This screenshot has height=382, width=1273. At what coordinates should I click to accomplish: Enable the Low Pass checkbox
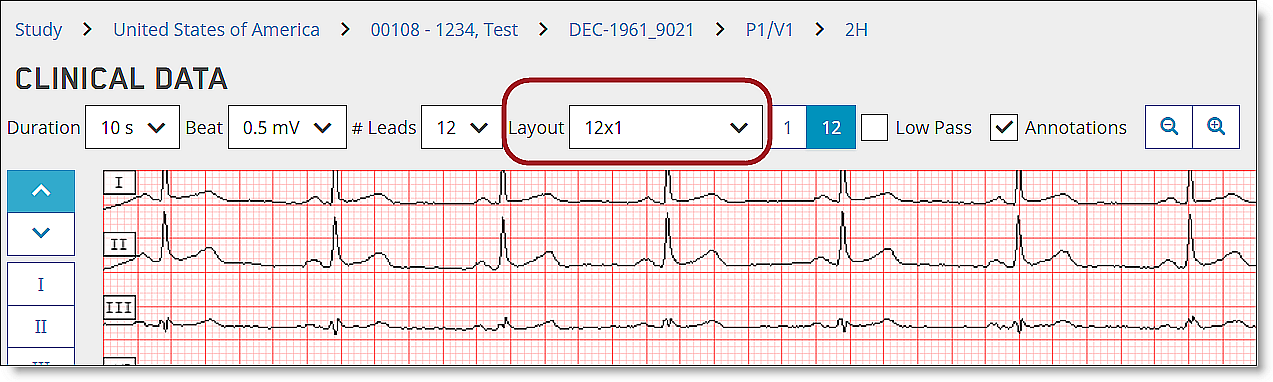click(875, 128)
